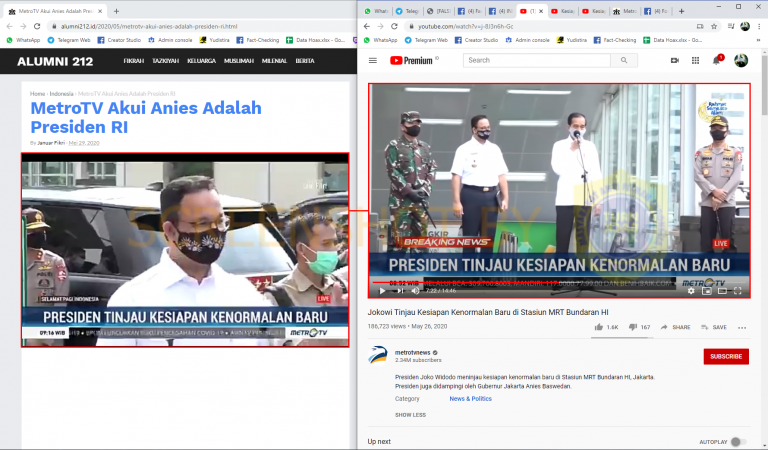Screen dimensions: 768x450
Task: Open the YouTube account avatar menu
Action: coord(741,60)
